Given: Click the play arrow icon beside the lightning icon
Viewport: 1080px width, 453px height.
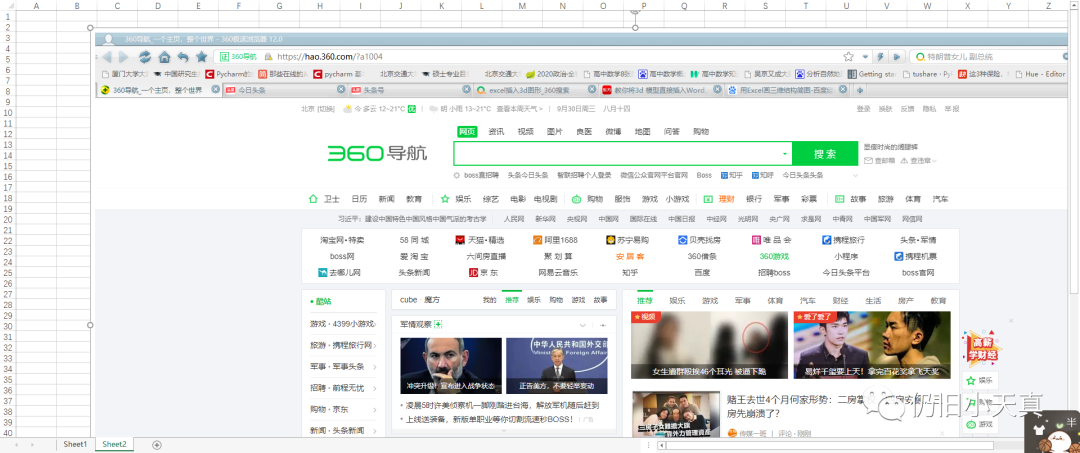Looking at the screenshot, I should [897, 56].
